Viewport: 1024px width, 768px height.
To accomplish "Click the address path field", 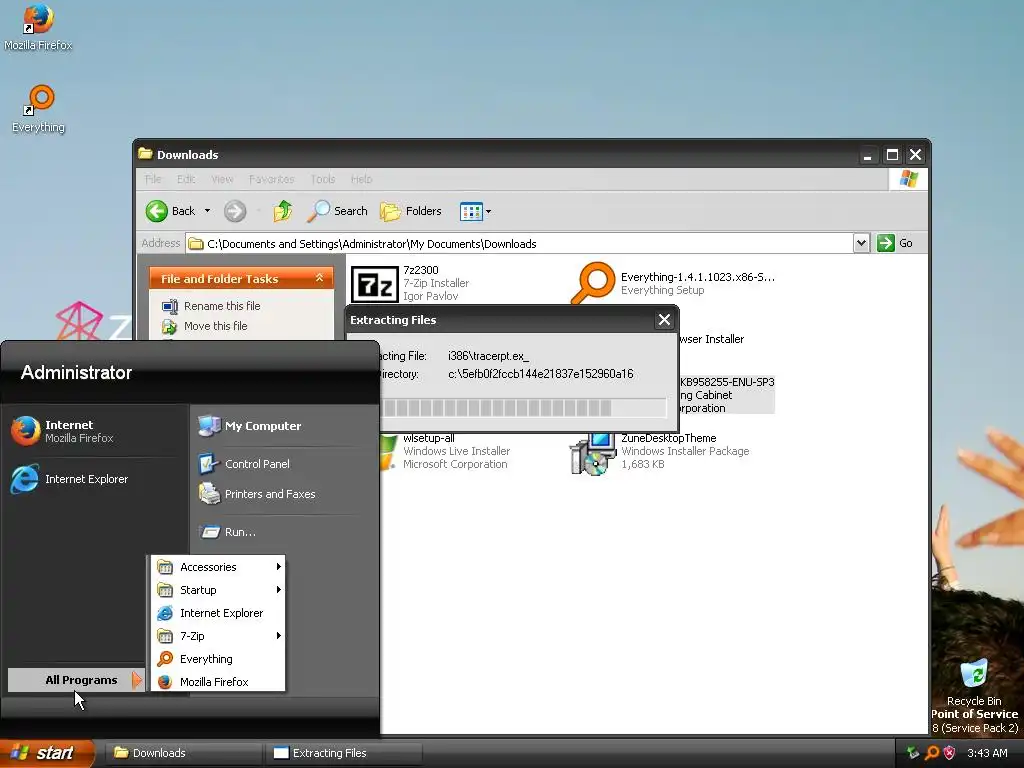I will (520, 244).
